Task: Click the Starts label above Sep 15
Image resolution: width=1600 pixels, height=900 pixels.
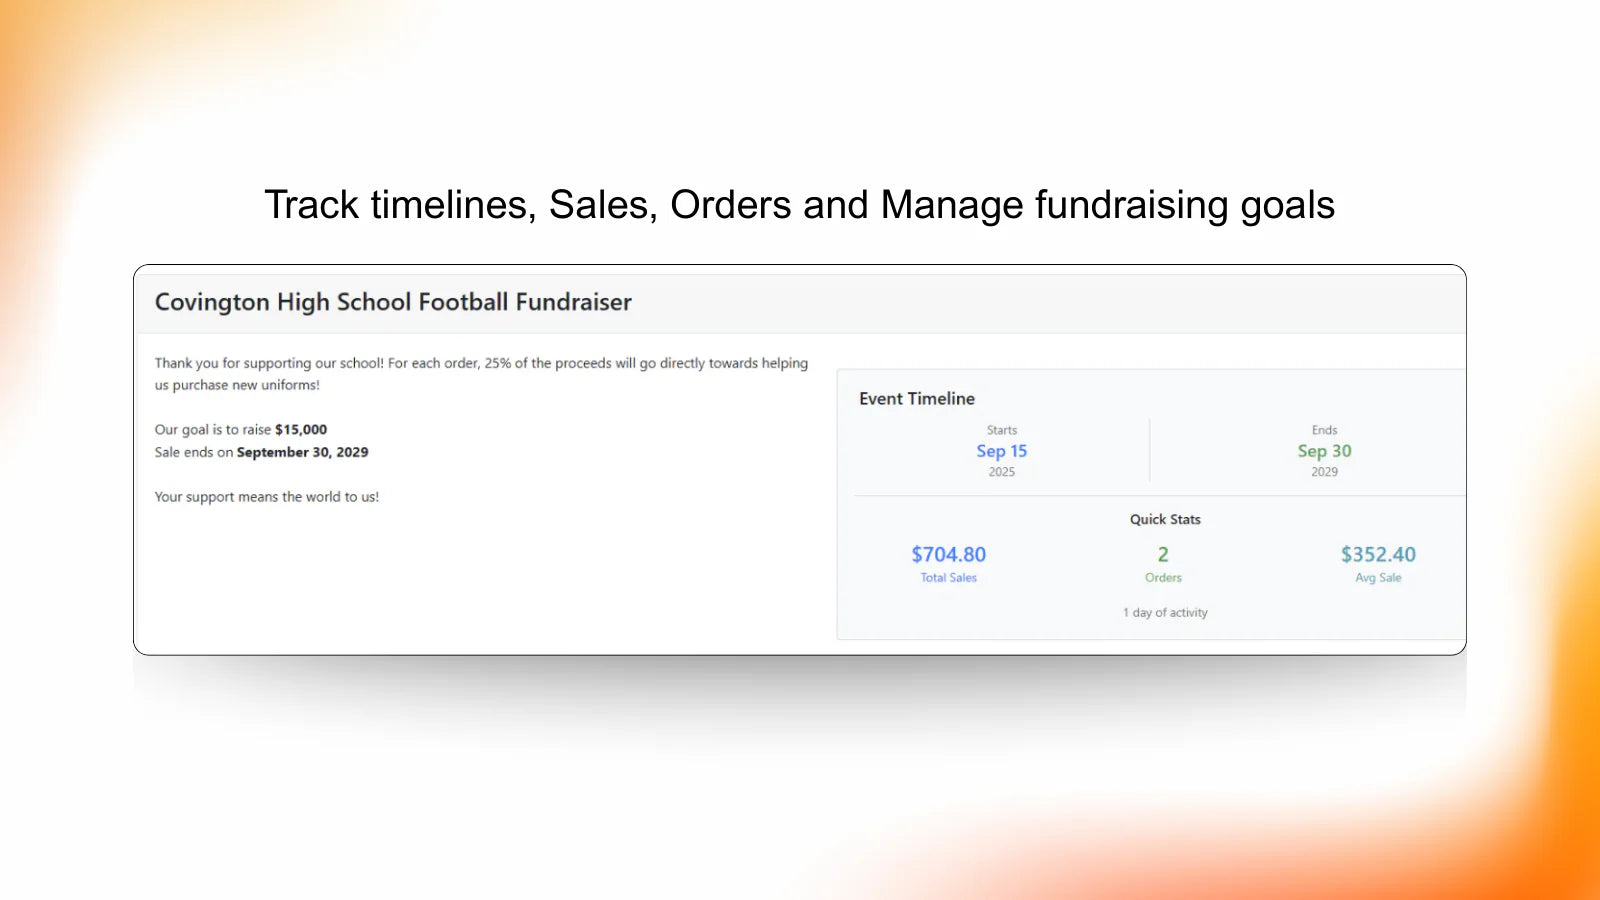Action: pyautogui.click(x=1001, y=430)
